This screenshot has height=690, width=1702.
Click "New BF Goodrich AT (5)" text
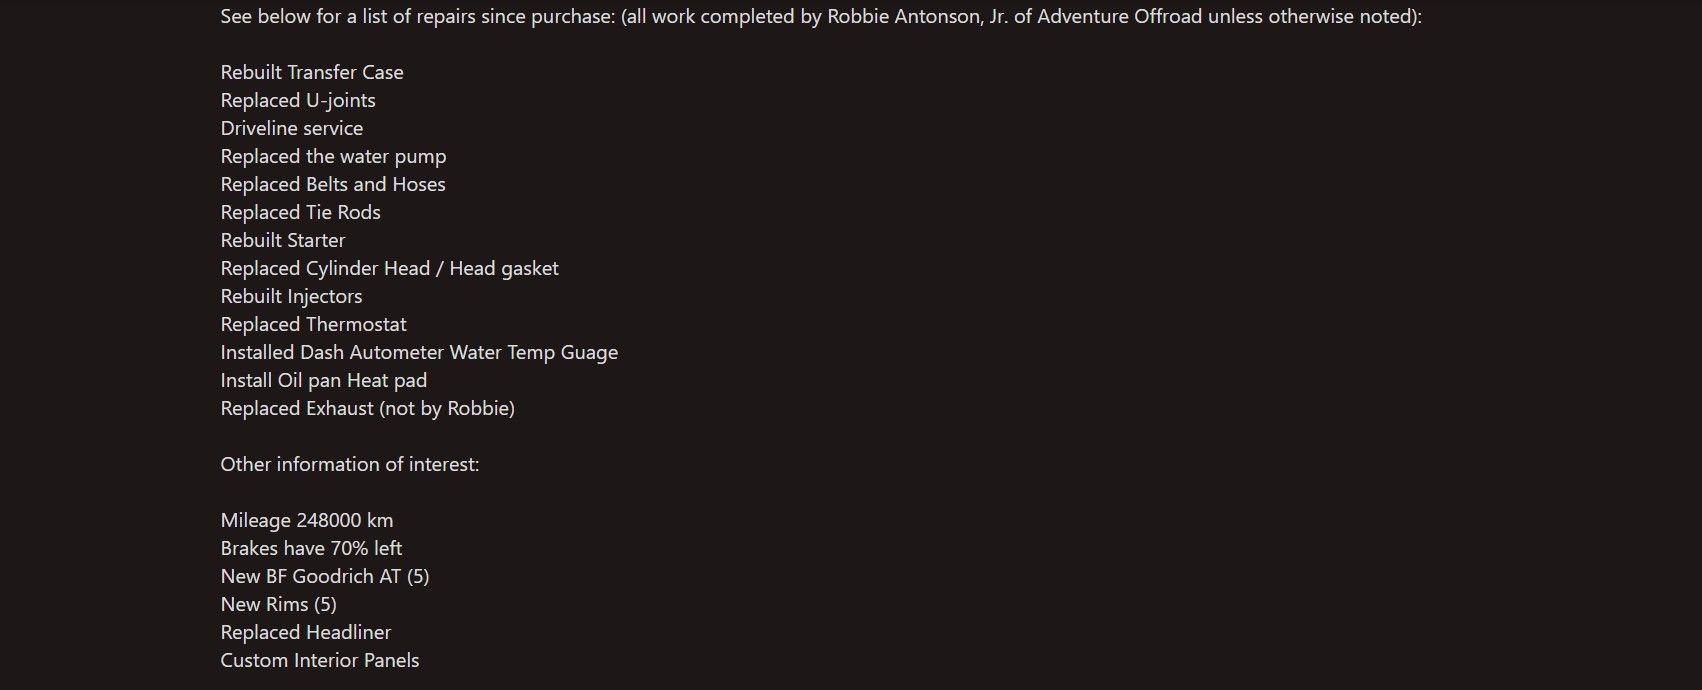325,576
